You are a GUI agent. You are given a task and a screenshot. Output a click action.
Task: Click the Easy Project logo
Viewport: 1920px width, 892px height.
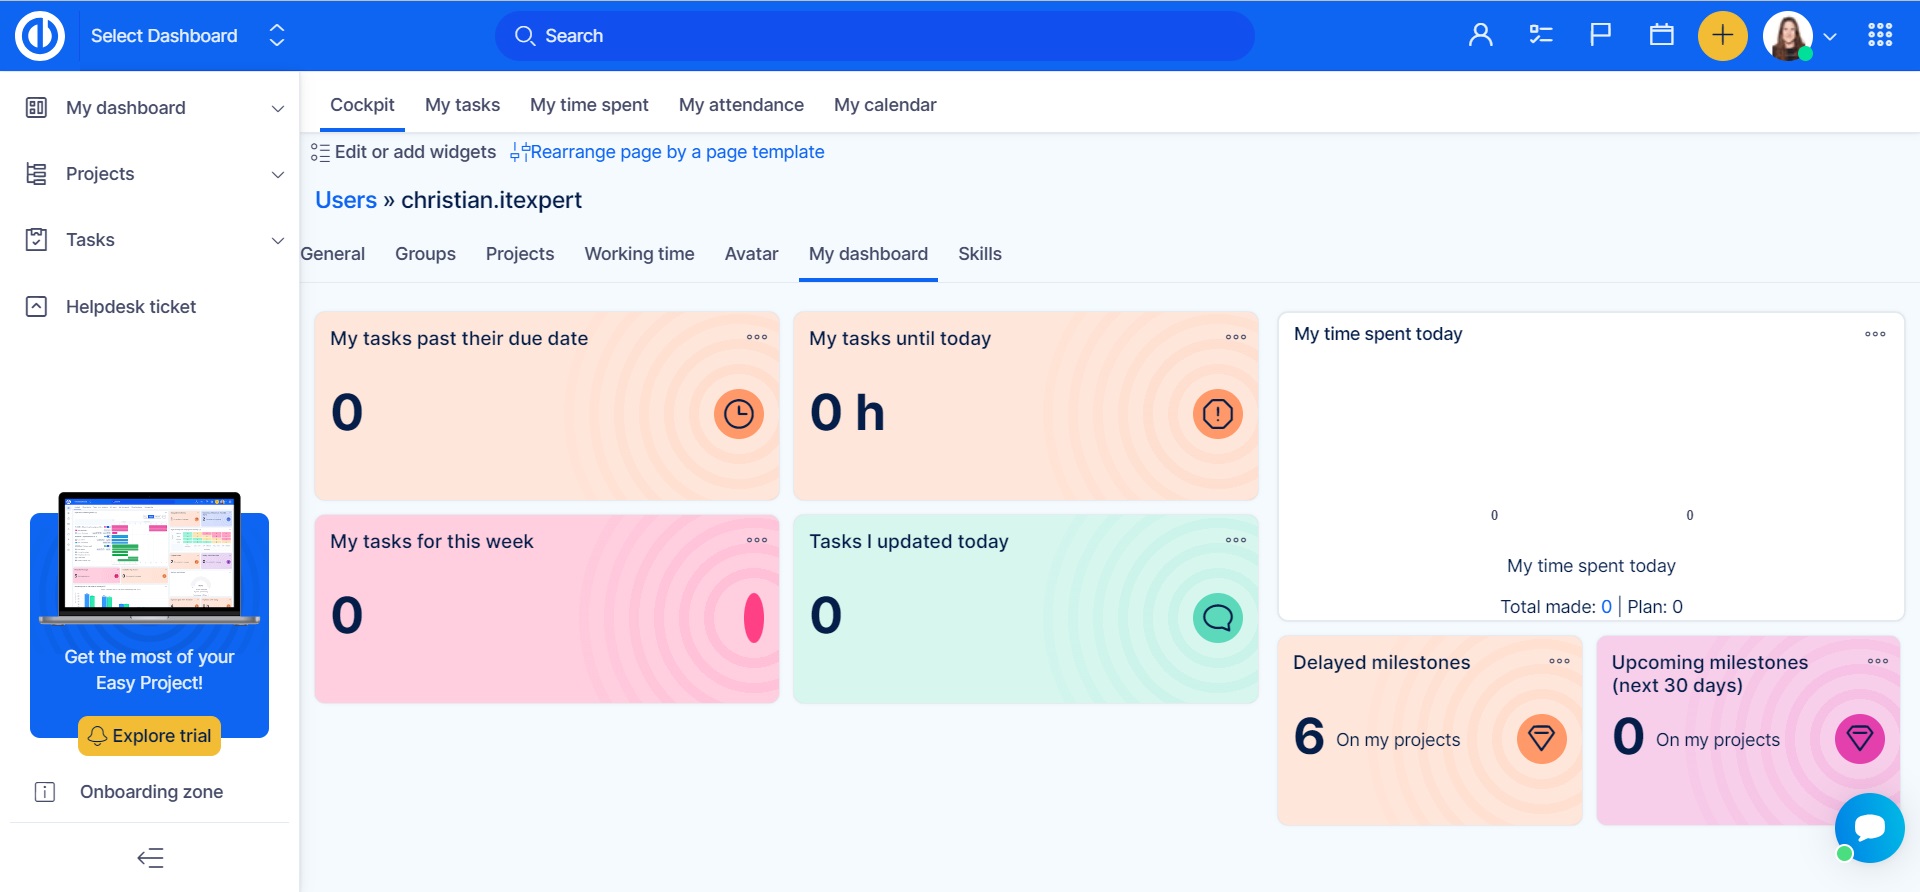(40, 36)
